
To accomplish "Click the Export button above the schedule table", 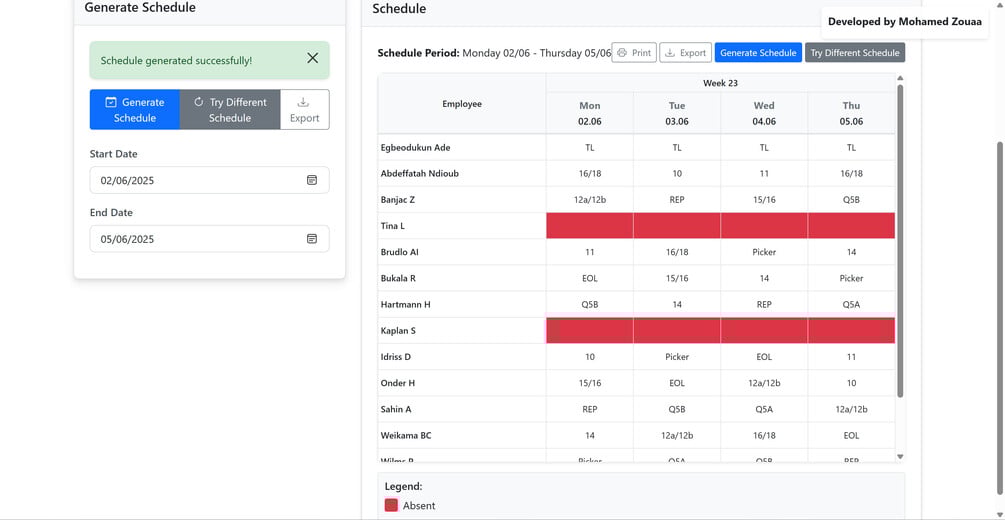I will pos(686,53).
